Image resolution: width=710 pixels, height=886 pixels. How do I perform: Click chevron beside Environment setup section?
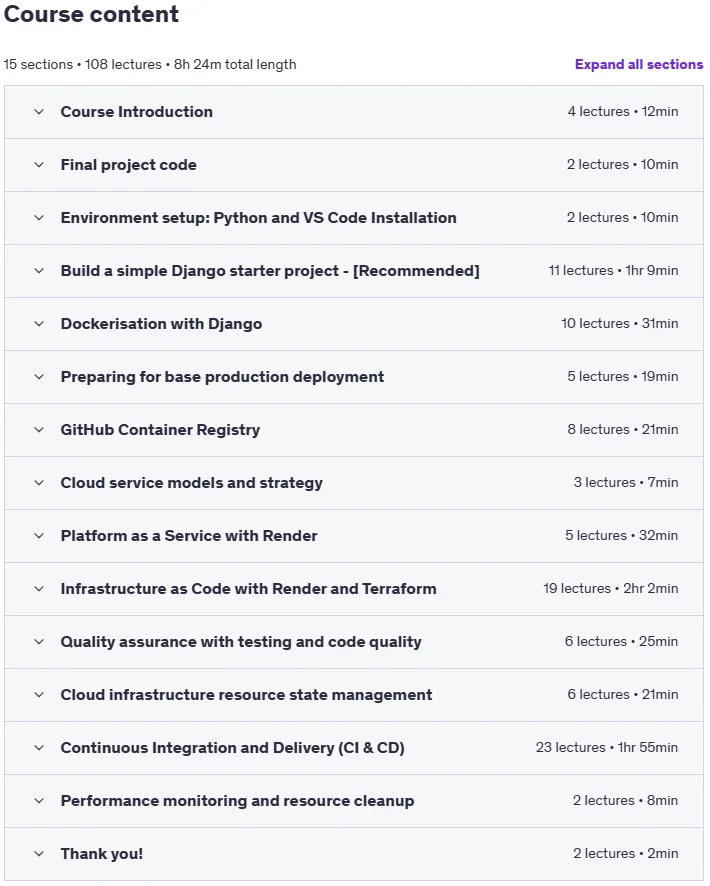pos(39,218)
